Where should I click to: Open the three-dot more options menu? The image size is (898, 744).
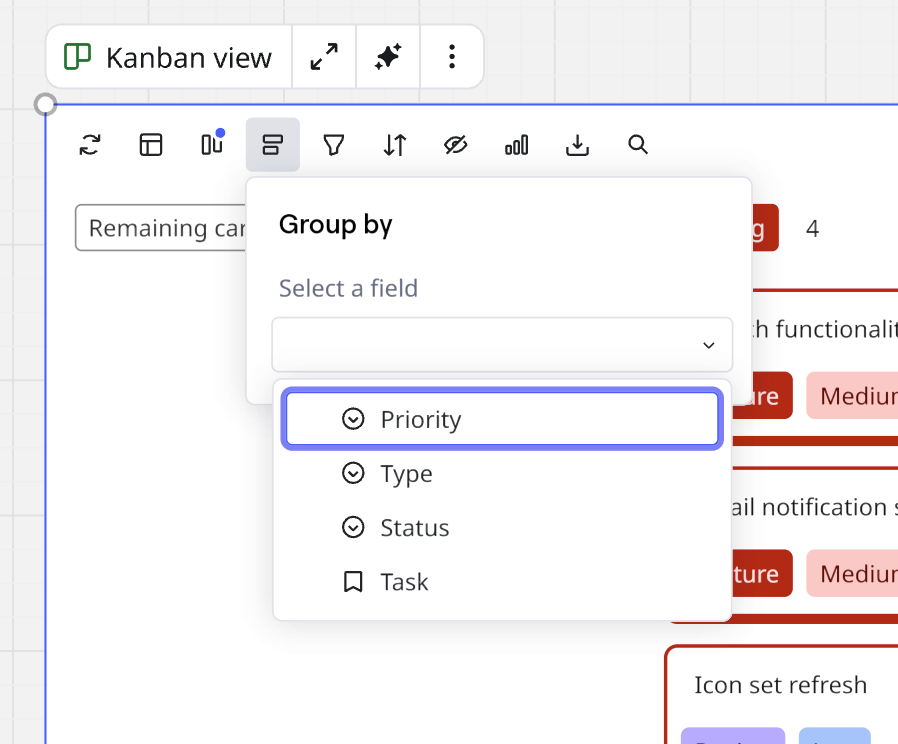tap(452, 57)
